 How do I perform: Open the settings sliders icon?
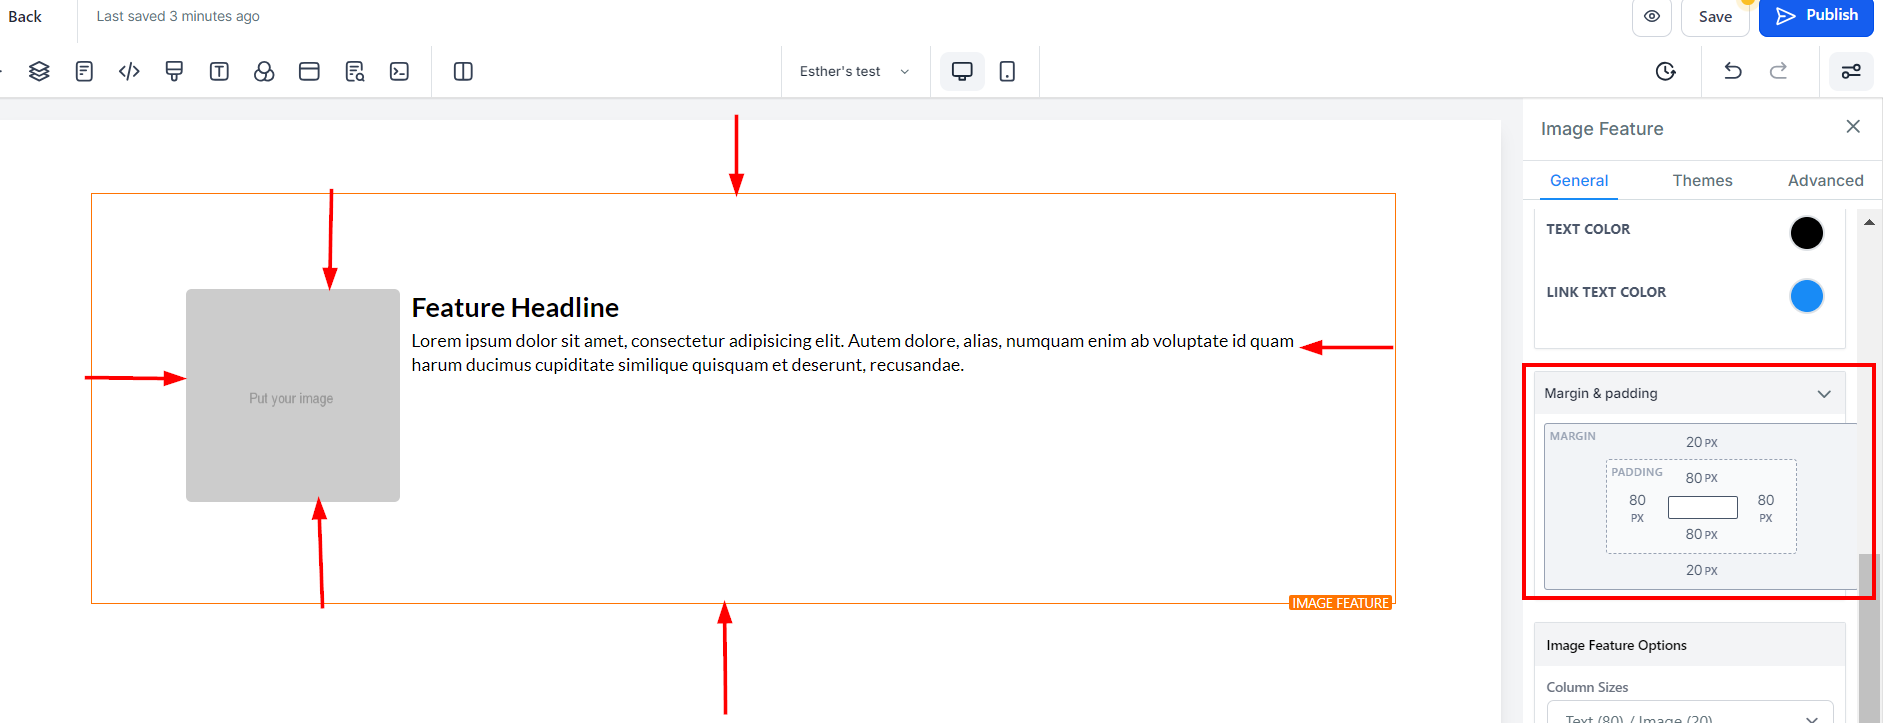pos(1851,71)
